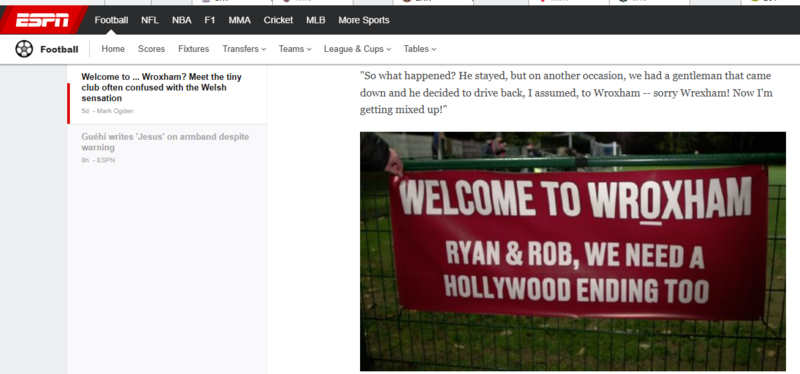Go to football Home page
Image resolution: width=800 pixels, height=374 pixels.
pyautogui.click(x=113, y=49)
